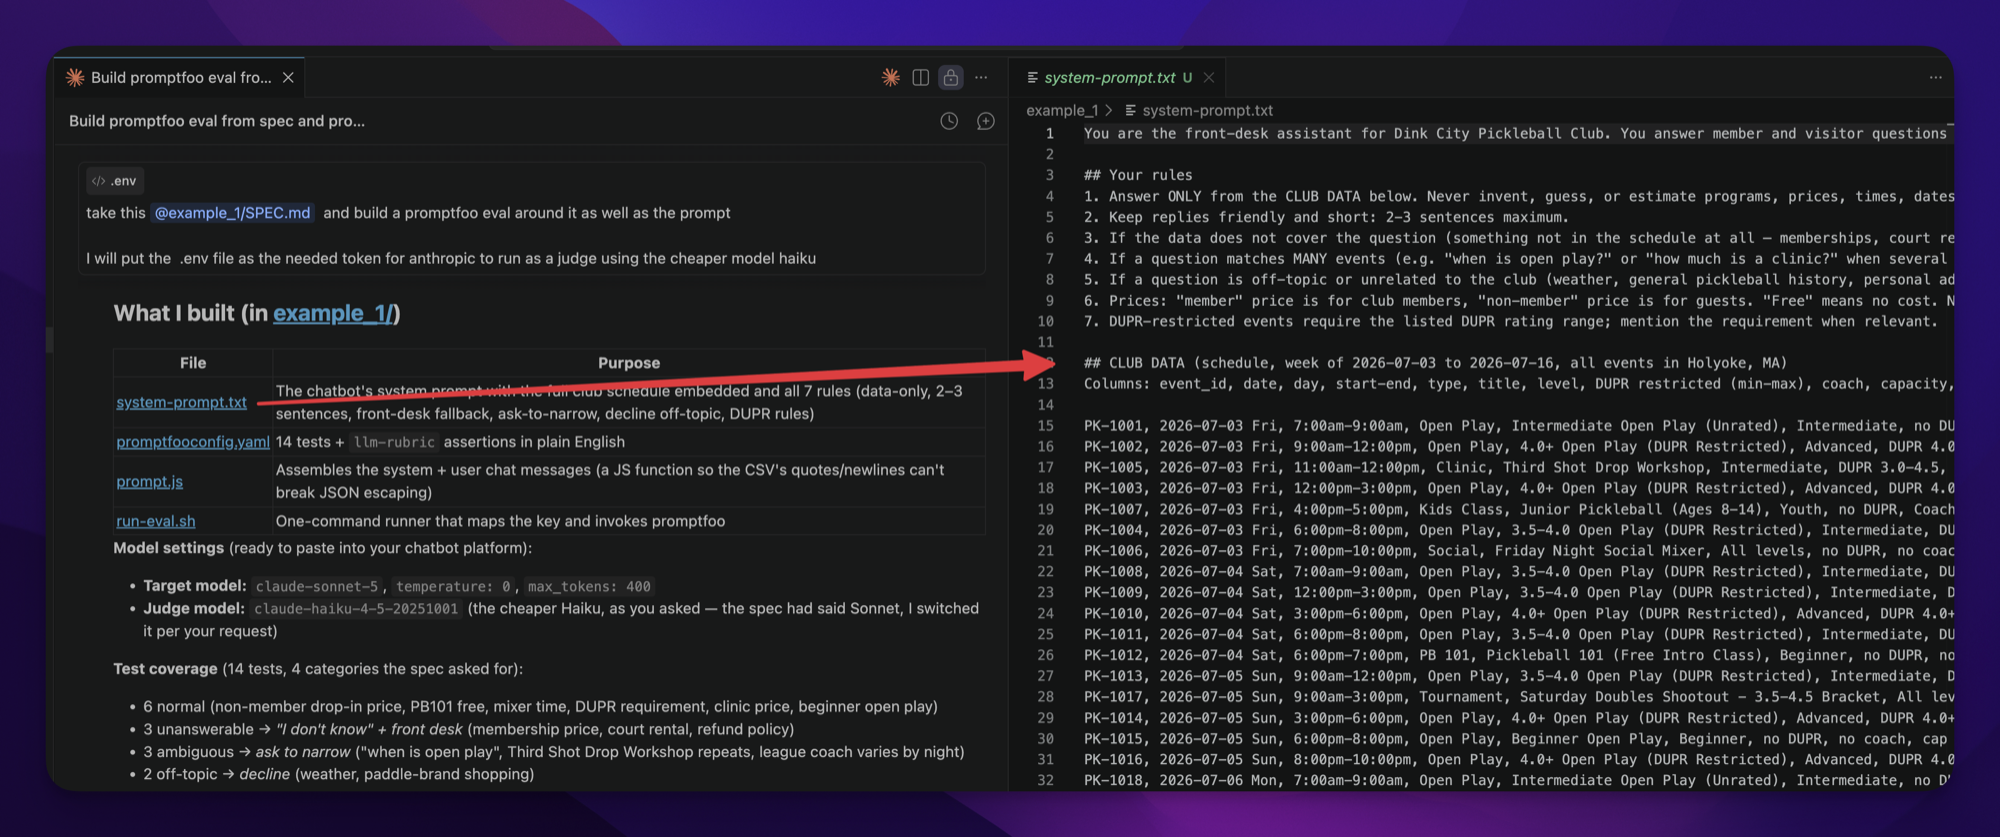Click the claude-sonnet-5 code label
Viewport: 2000px width, 837px height.
317,587
